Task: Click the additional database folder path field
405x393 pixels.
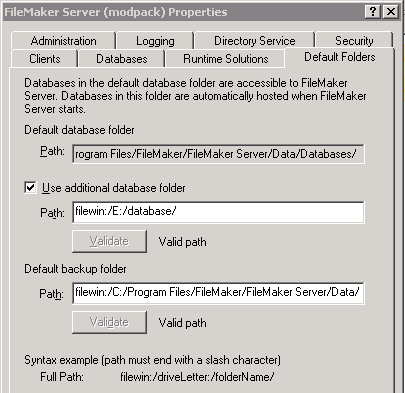Action: (x=218, y=212)
